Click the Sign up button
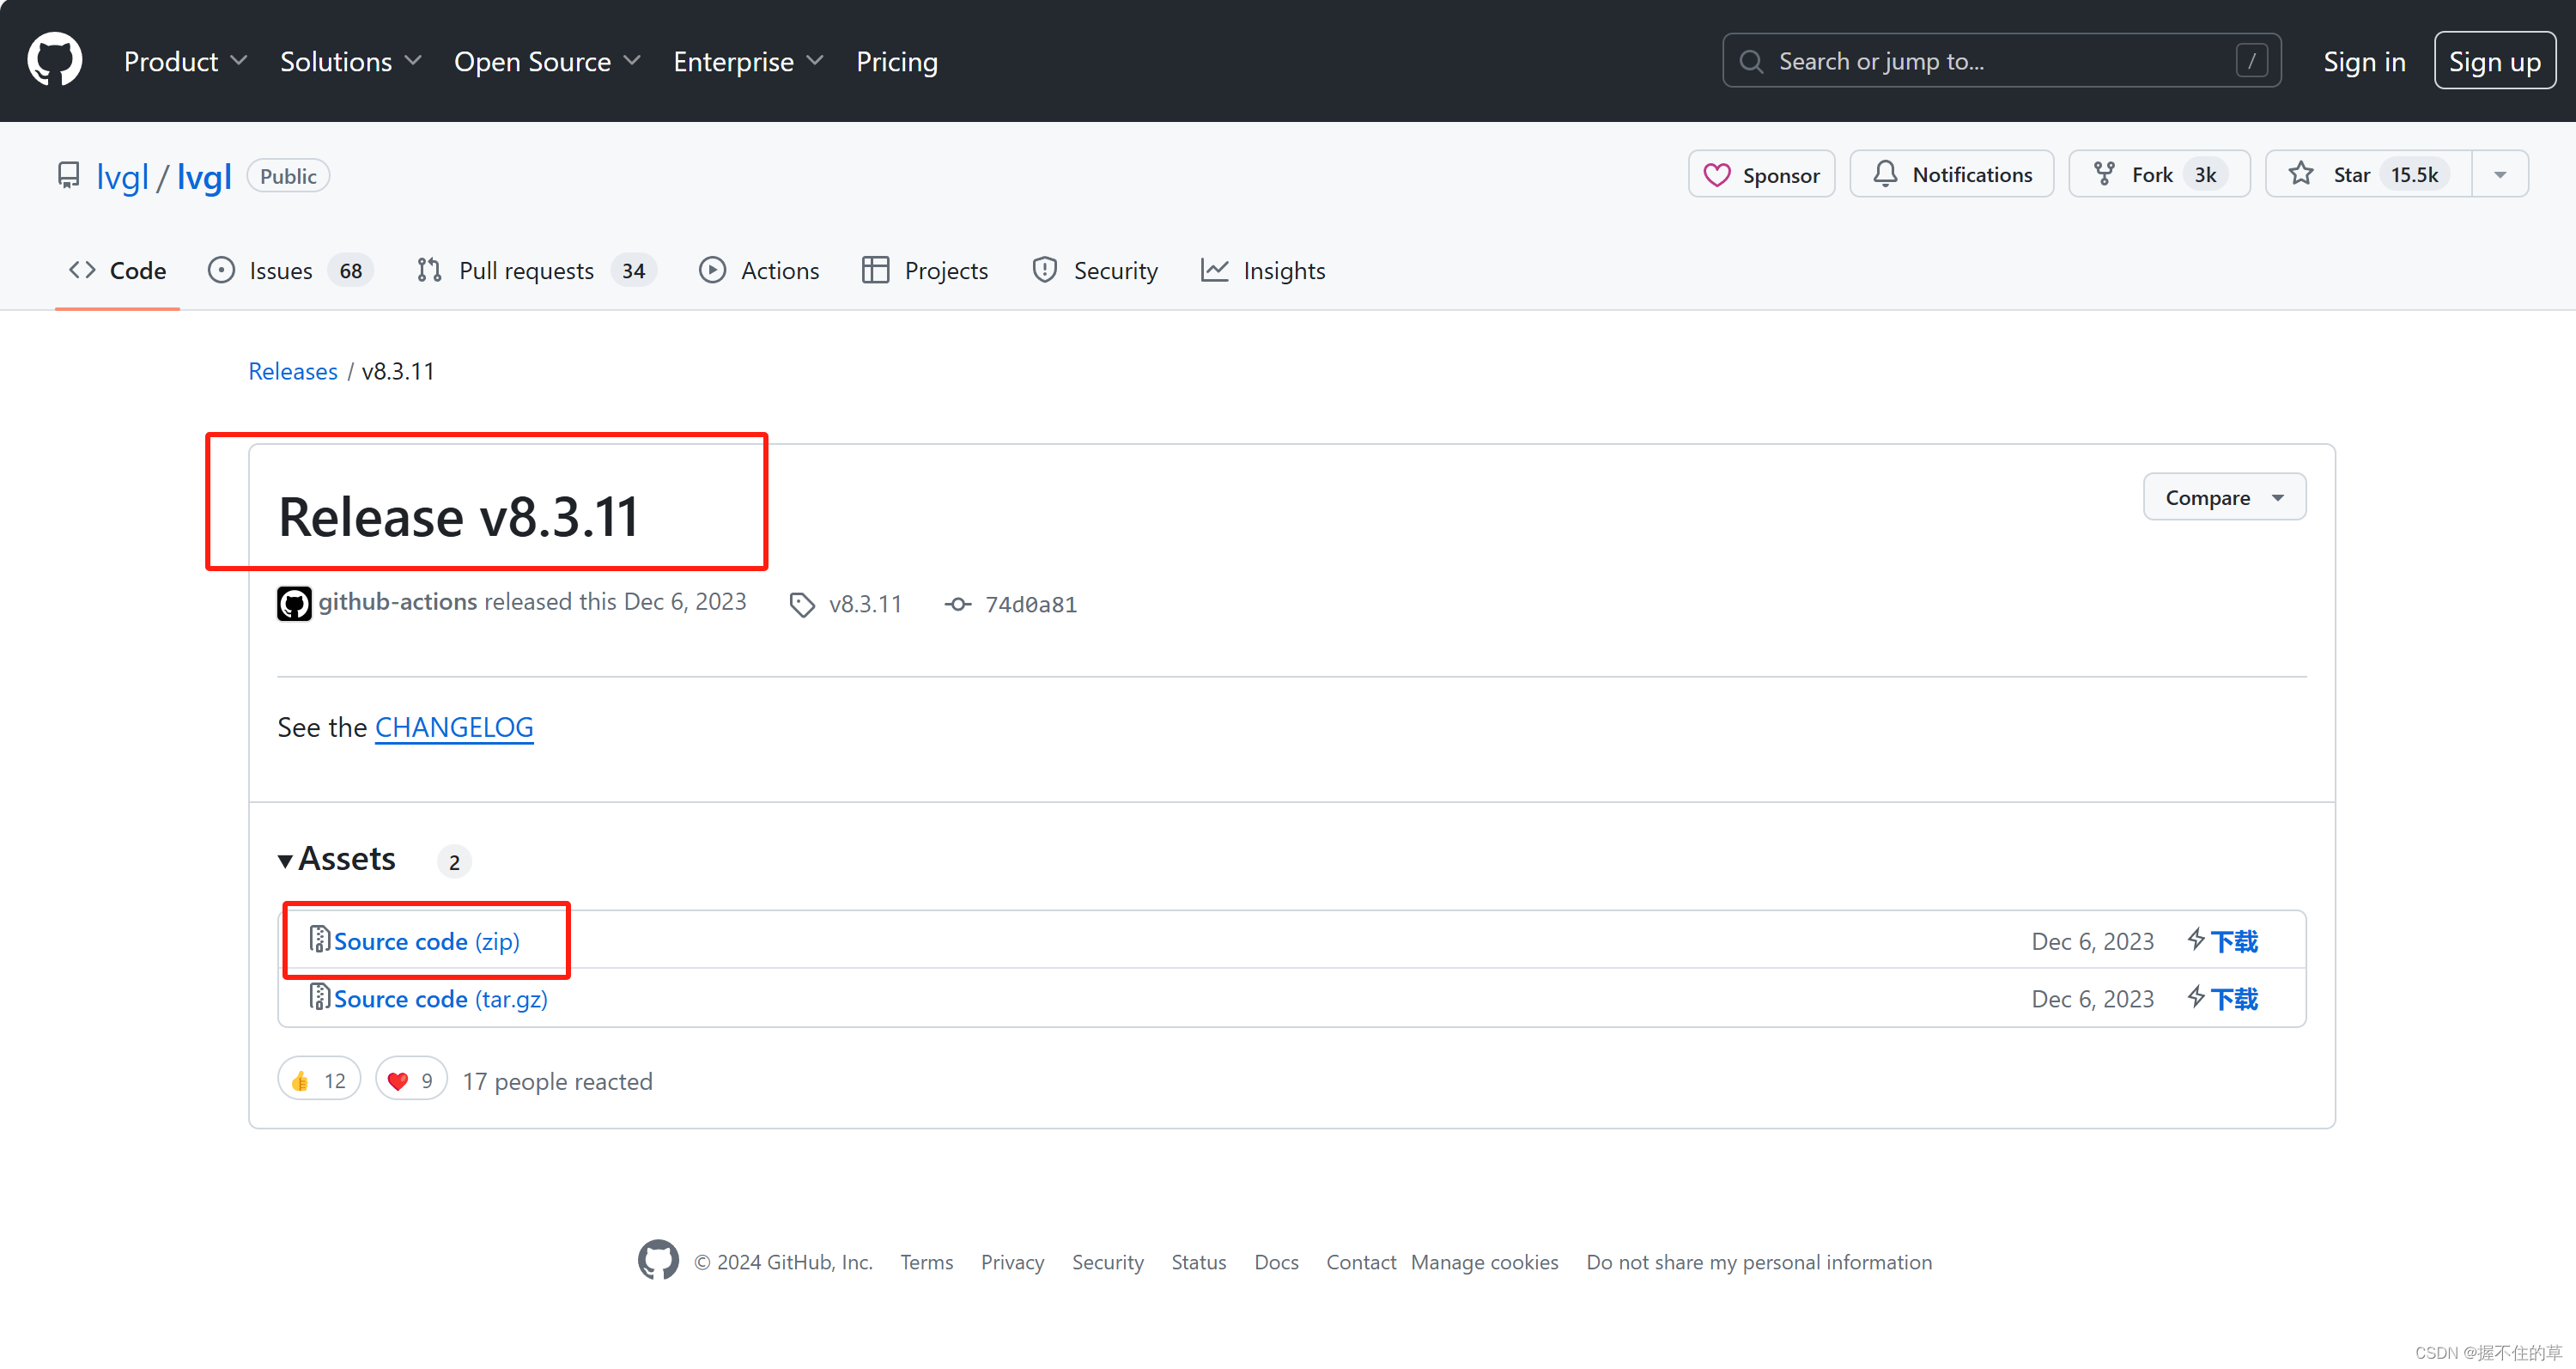Screen dimensions: 2576x1369 2494,61
